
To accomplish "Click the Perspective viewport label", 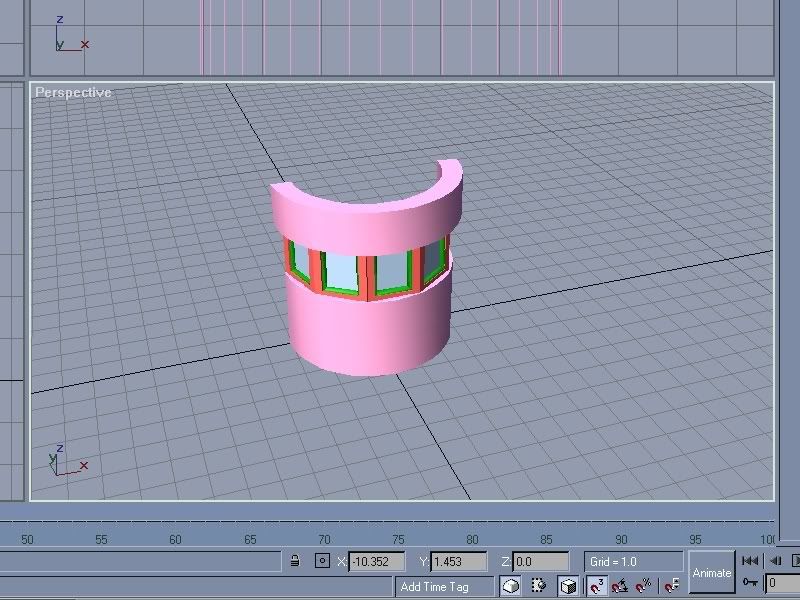I will tap(73, 92).
